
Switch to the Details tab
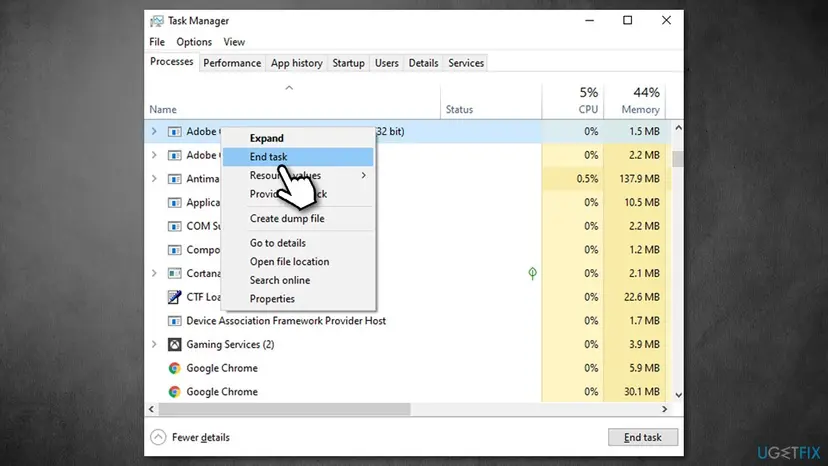423,63
